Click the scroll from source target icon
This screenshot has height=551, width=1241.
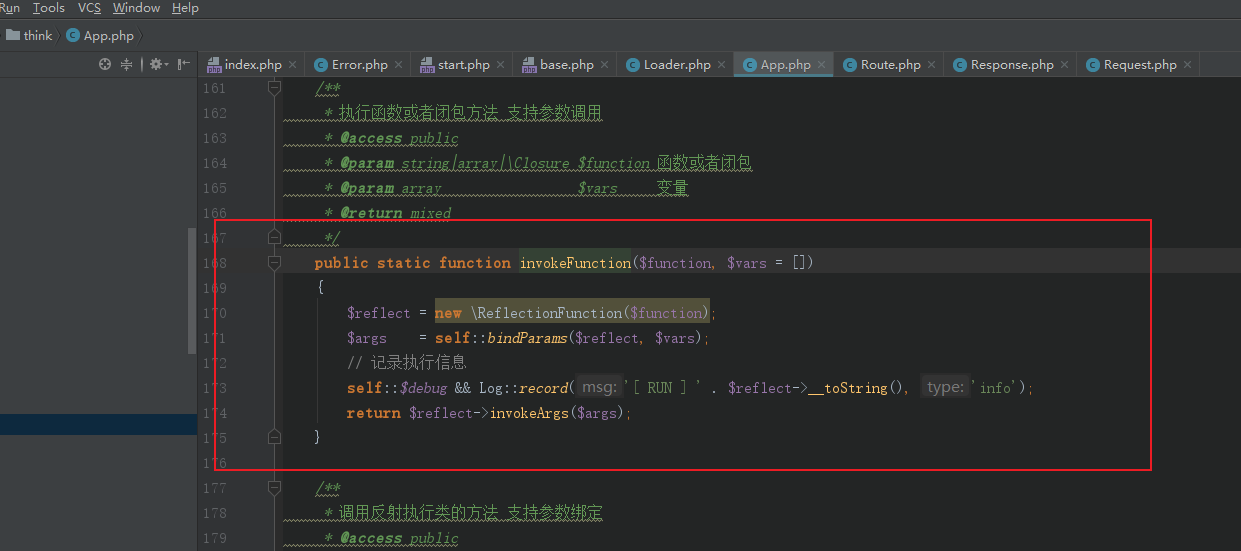pyautogui.click(x=105, y=64)
